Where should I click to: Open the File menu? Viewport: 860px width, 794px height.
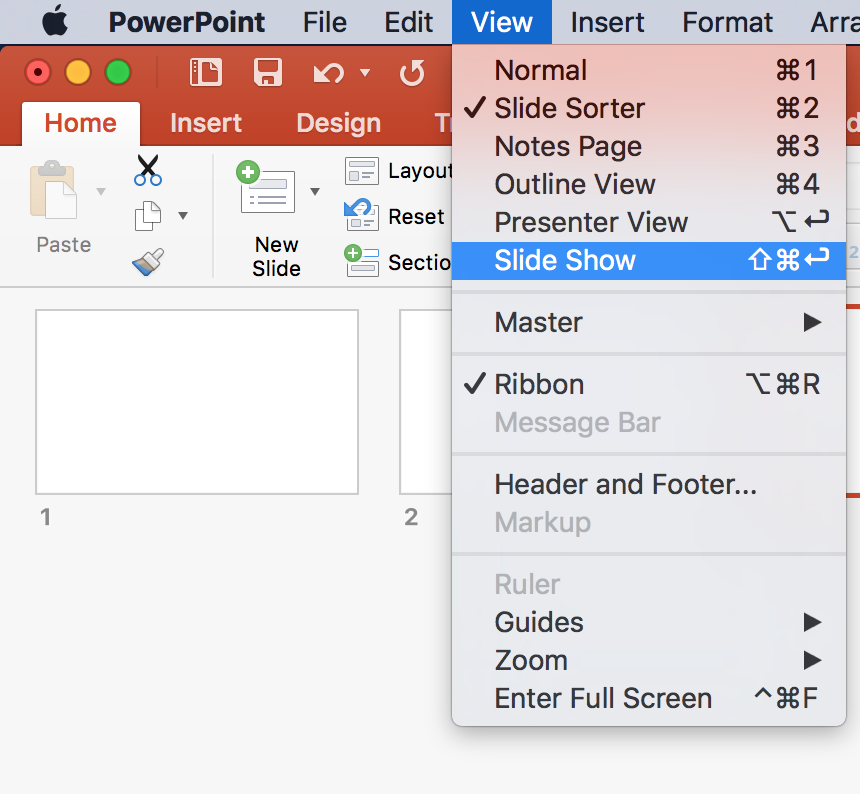(x=325, y=22)
